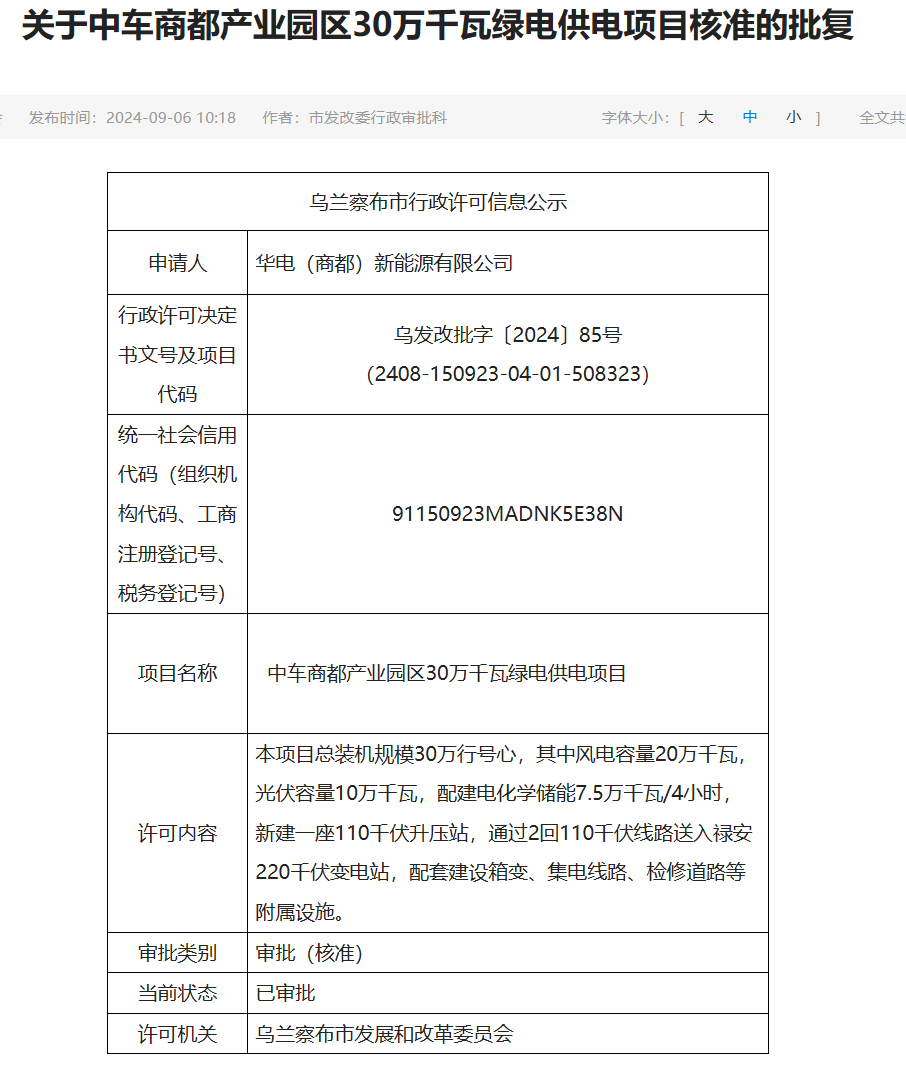This screenshot has height=1066, width=906.
Task: Click the 项目名称 row label
Action: pos(177,673)
